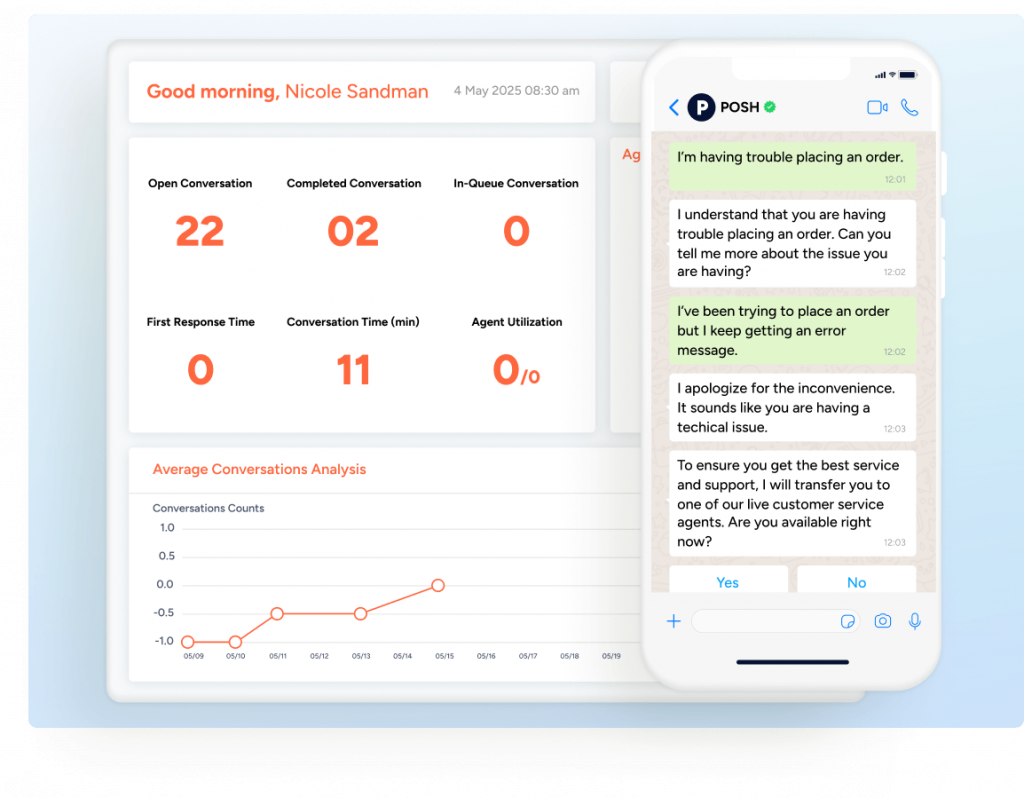
Task: Open the sticker picker in the message bar
Action: click(847, 621)
